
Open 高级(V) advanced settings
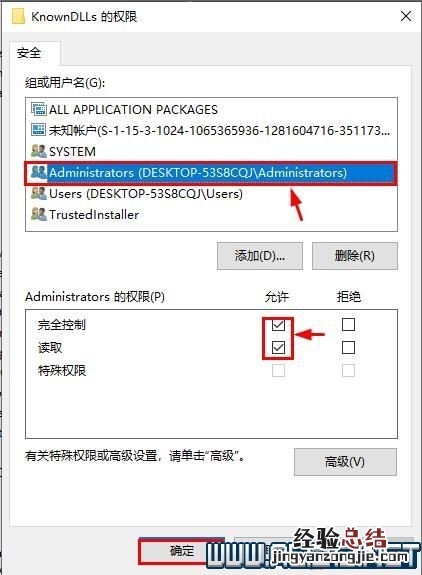[345, 462]
